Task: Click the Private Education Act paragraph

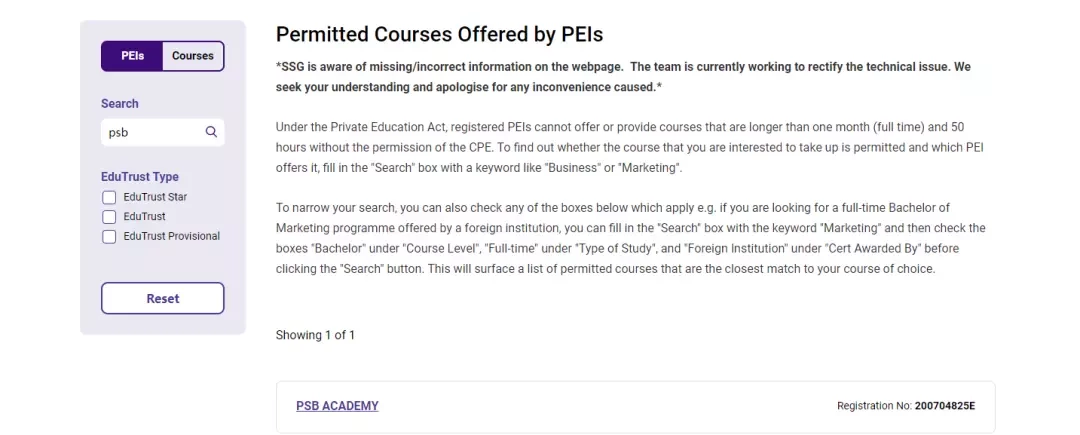Action: tap(630, 147)
